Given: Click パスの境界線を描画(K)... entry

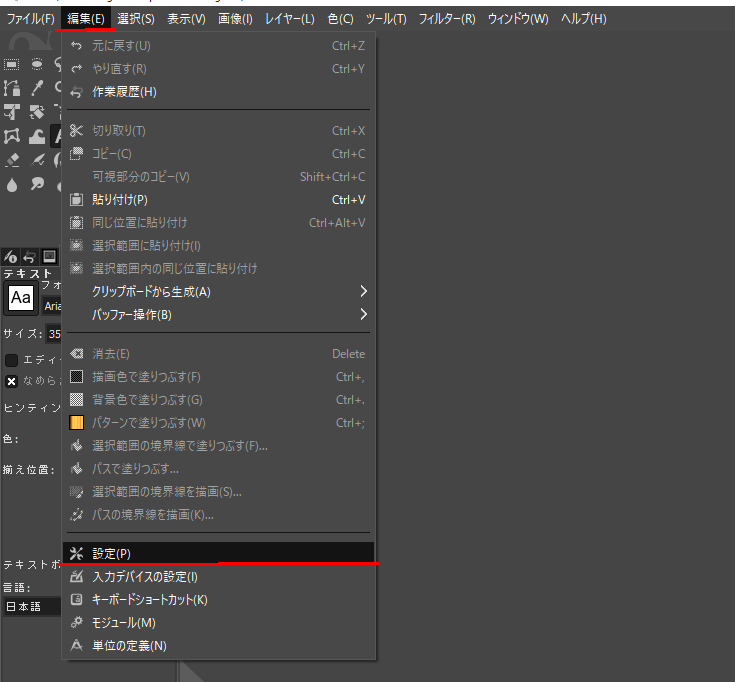Looking at the screenshot, I should tap(218, 515).
